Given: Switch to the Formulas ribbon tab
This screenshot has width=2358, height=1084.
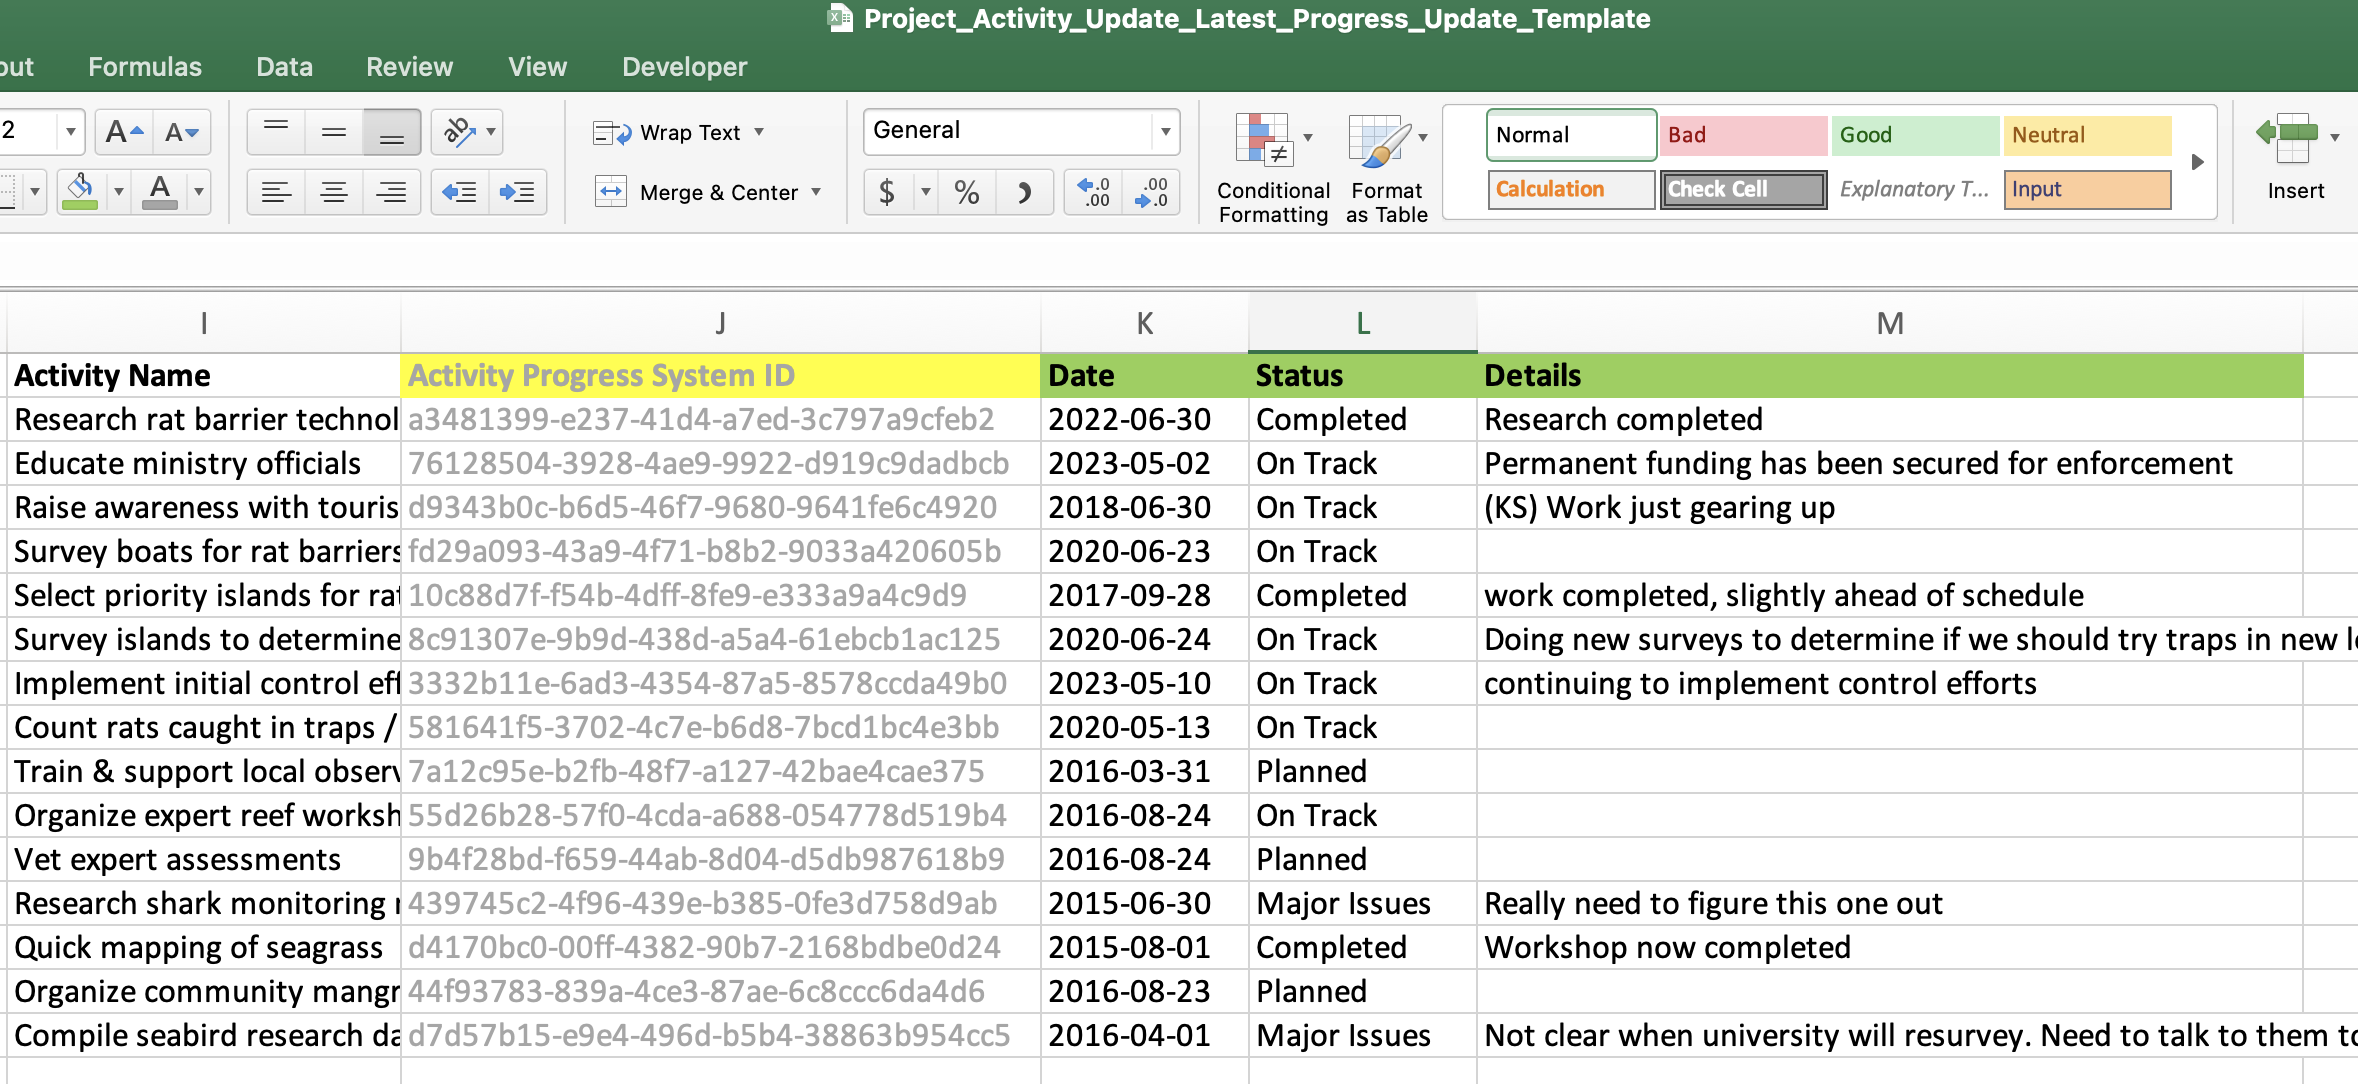Looking at the screenshot, I should (x=144, y=66).
